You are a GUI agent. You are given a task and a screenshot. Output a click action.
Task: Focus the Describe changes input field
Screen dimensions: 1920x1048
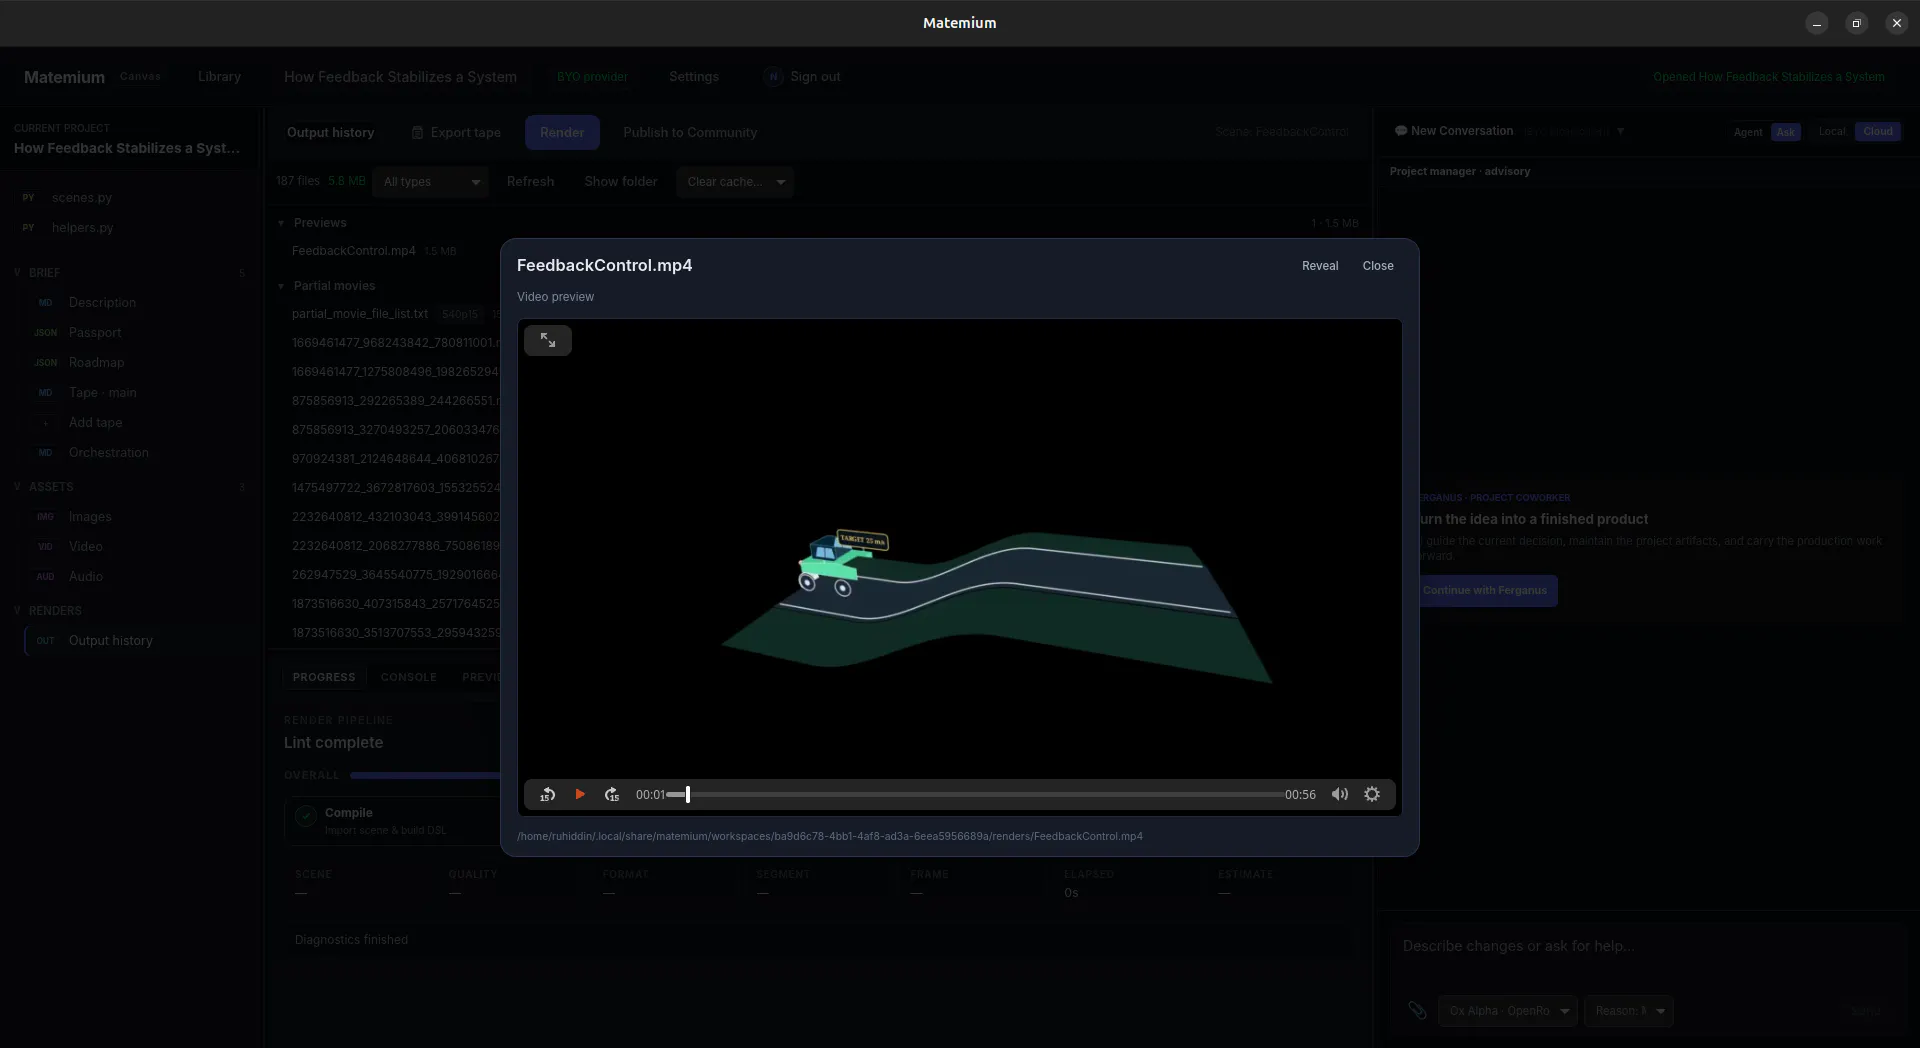point(1645,946)
